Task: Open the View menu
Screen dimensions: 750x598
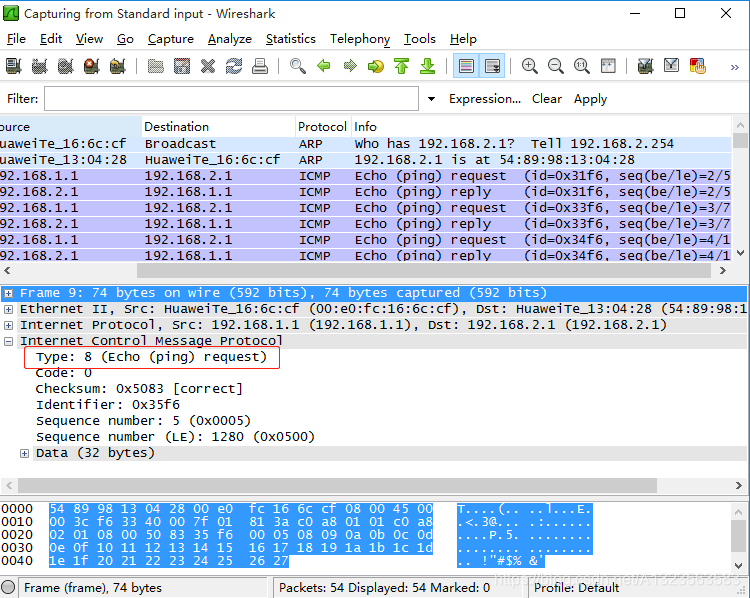Action: pyautogui.click(x=89, y=39)
